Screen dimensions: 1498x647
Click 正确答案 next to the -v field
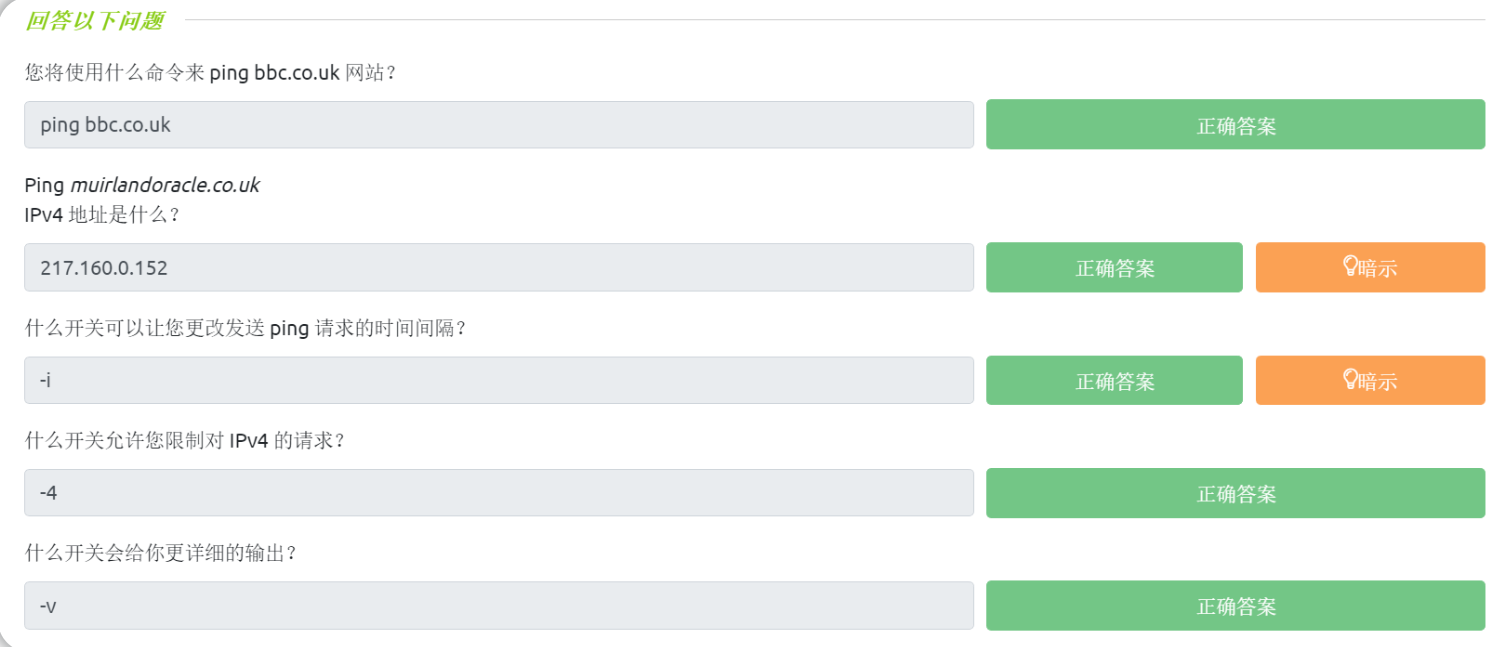(1235, 605)
